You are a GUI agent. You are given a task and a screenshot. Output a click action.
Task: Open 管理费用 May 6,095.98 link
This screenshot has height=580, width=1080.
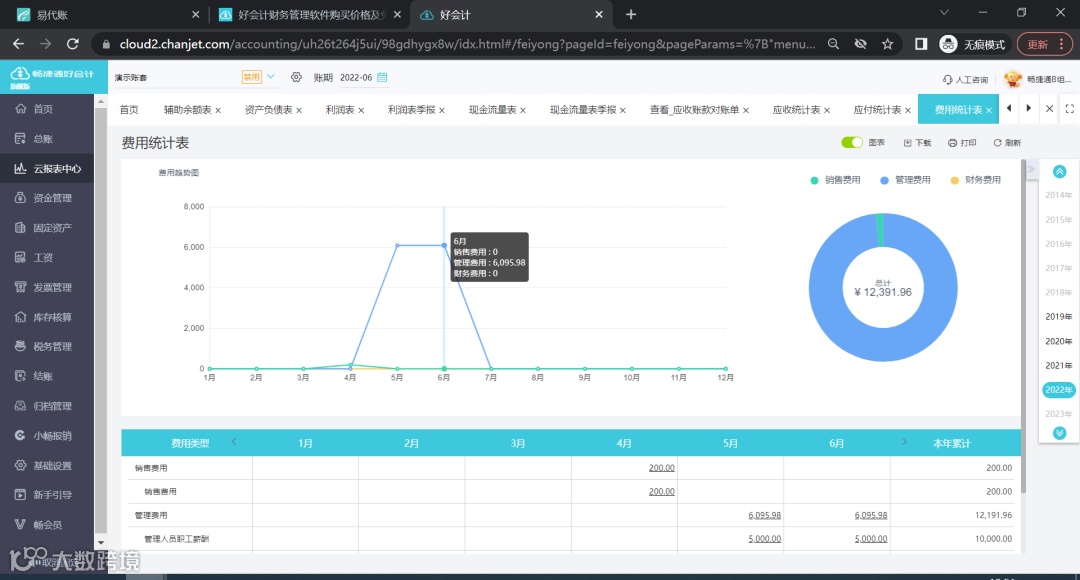(x=765, y=515)
